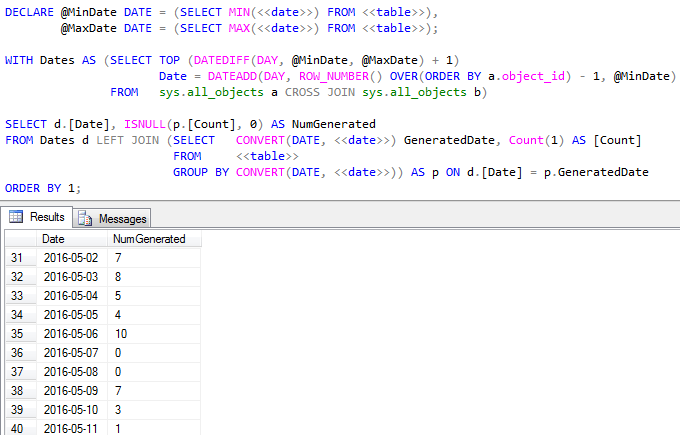Click NumGenerated value 8 for 2016-05-03
The height and width of the screenshot is (435, 680).
tap(154, 277)
